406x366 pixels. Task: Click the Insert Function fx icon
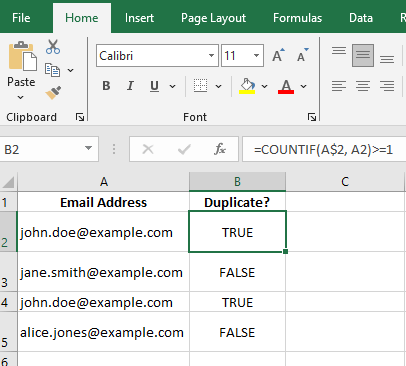click(x=220, y=149)
